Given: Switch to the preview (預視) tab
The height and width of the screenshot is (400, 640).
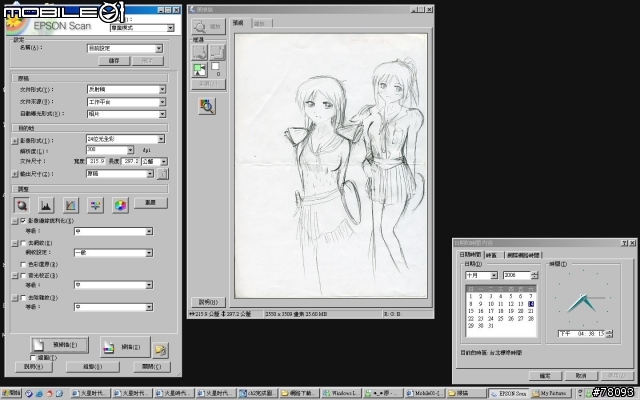Looking at the screenshot, I should 239,23.
